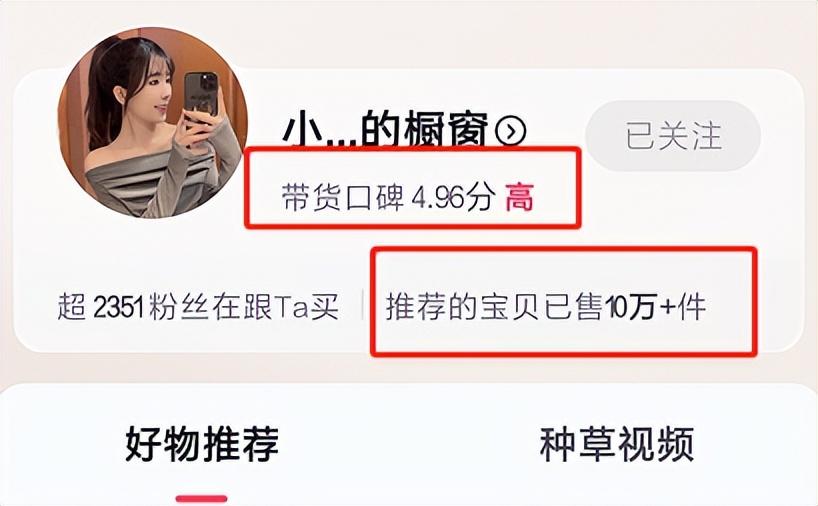Screen dimensions: 818x506
Task: Click the pink 高 rating tag
Action: pos(519,198)
